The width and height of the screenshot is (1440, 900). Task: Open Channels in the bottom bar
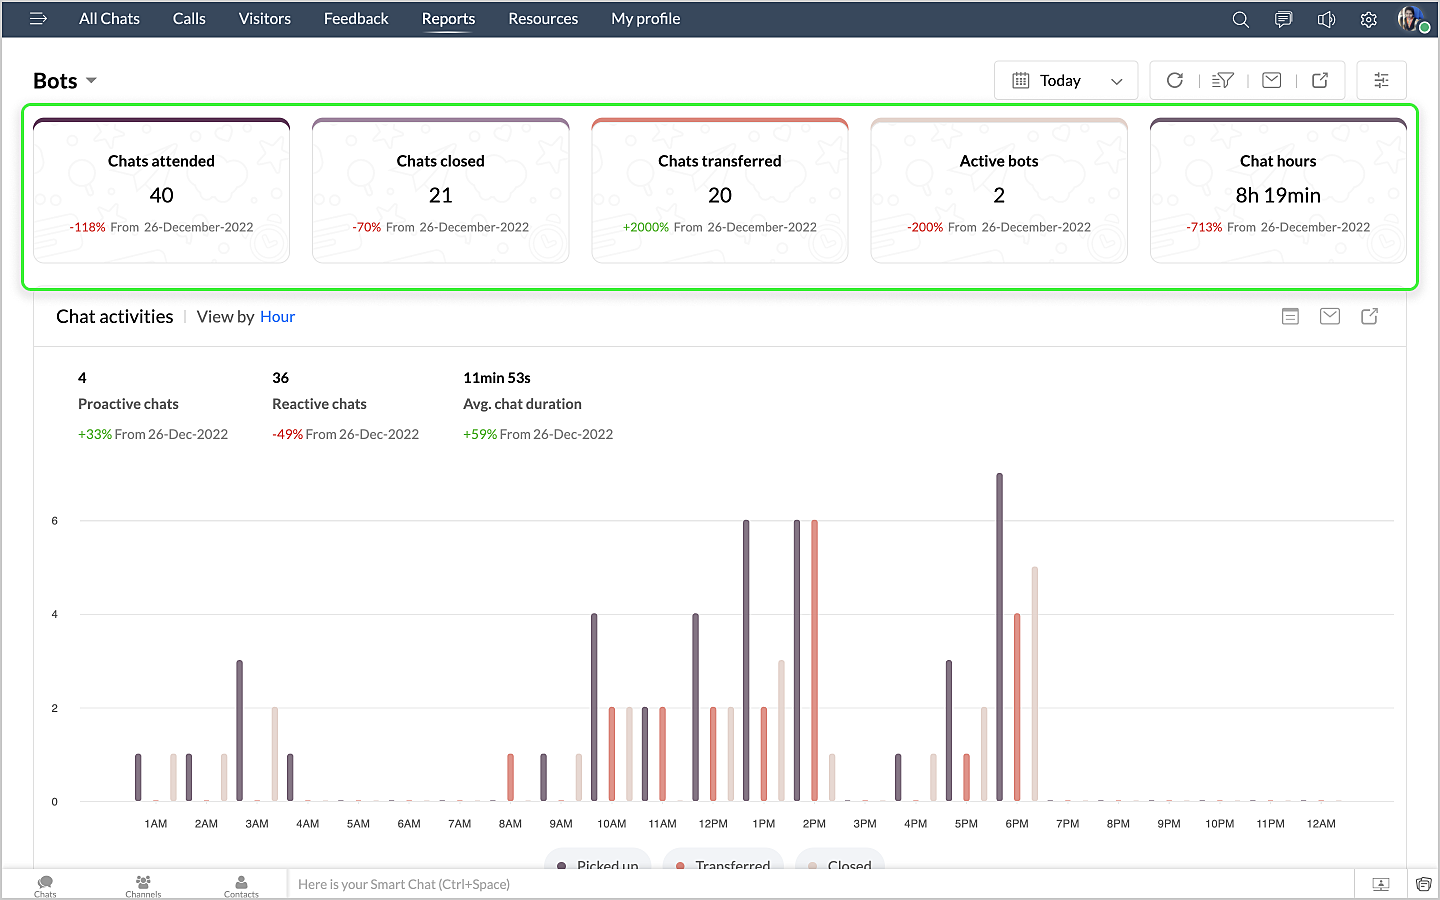coord(143,885)
